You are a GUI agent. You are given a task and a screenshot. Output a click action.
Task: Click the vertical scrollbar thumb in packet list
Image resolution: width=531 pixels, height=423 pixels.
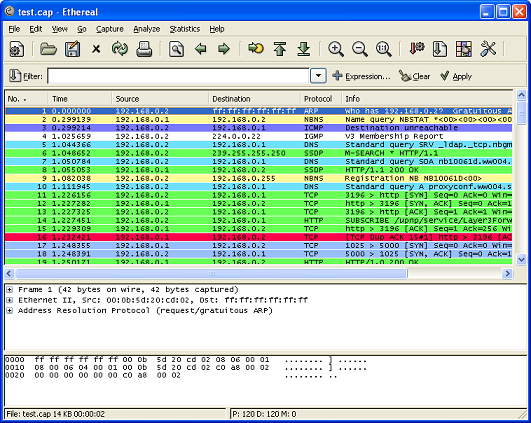(x=522, y=113)
